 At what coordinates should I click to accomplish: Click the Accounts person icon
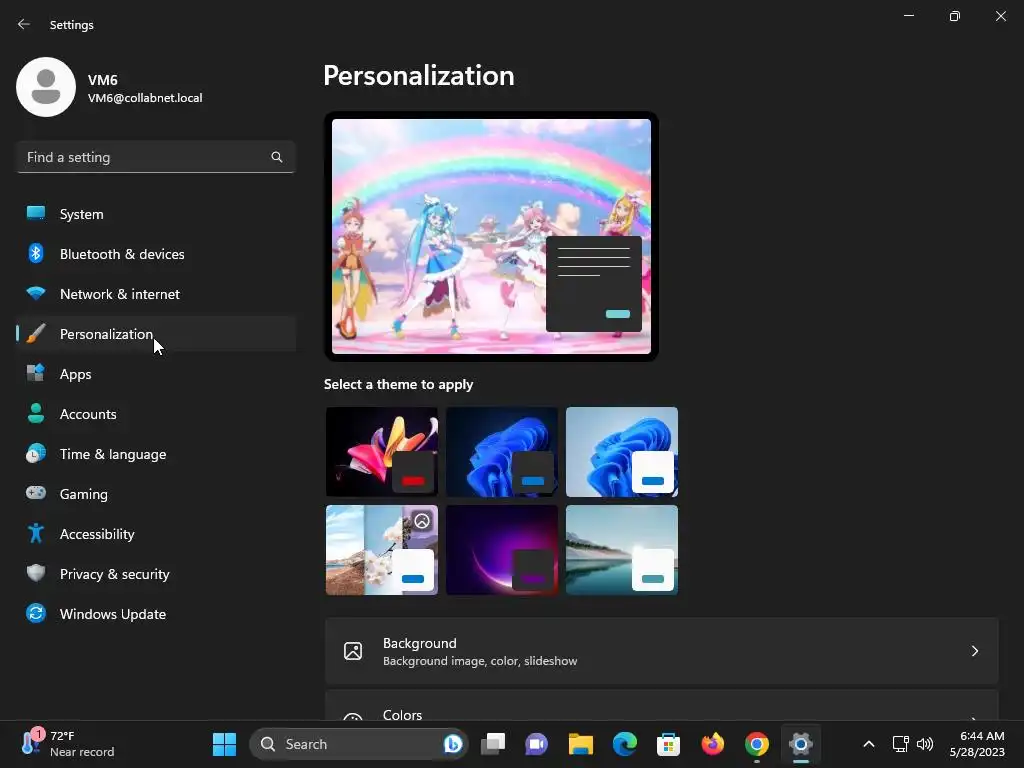36,413
